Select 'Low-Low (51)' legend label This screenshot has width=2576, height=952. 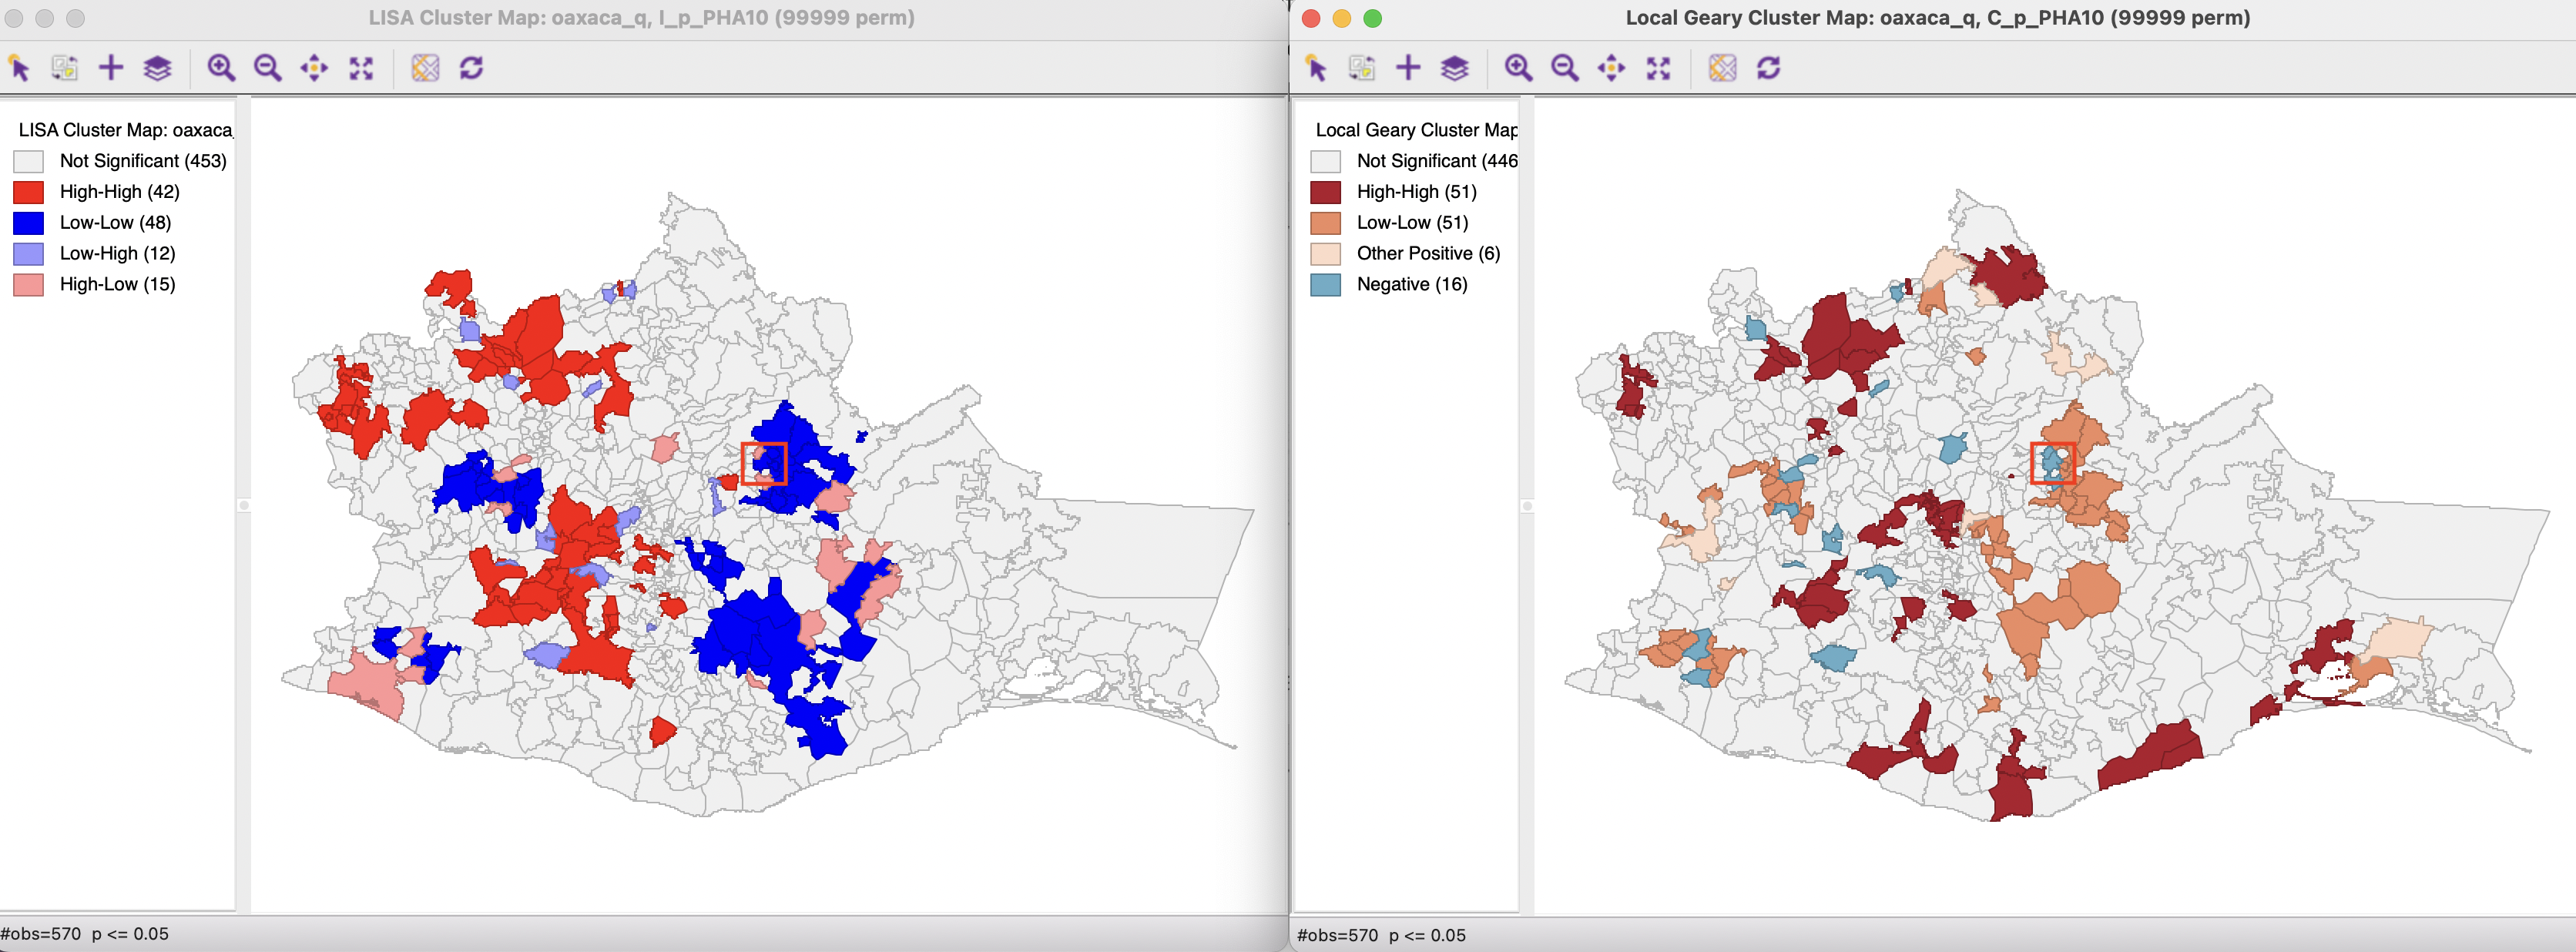pyautogui.click(x=1412, y=223)
